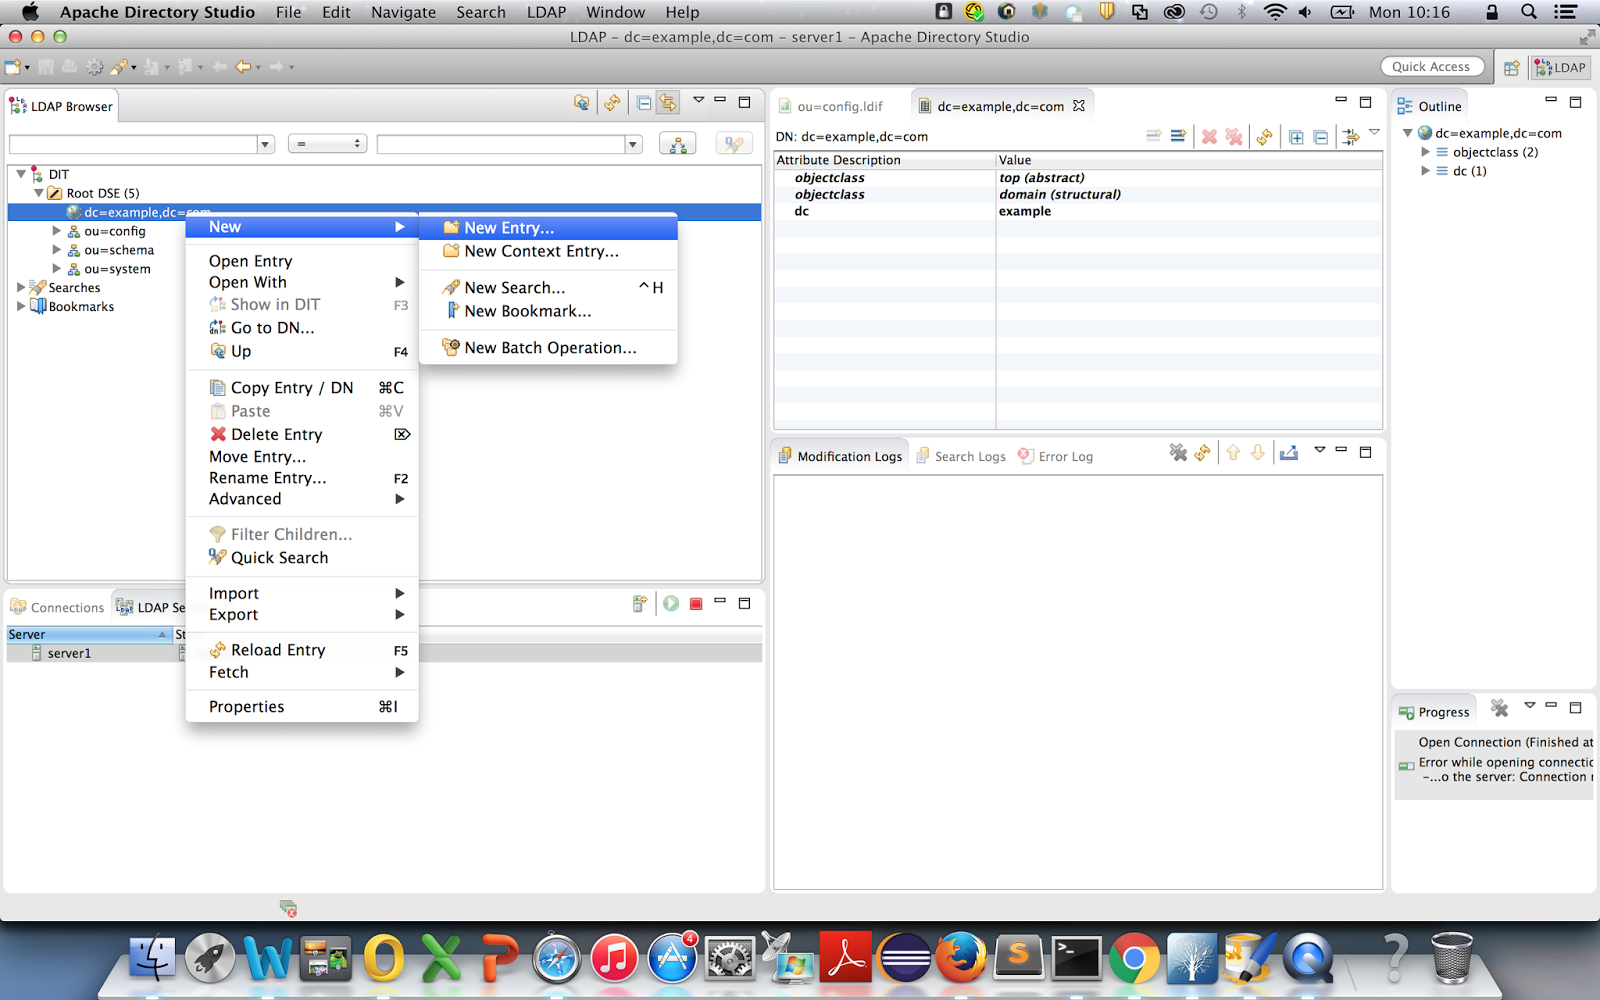Start the server with the green Run icon
The height and width of the screenshot is (1000, 1600).
[671, 603]
